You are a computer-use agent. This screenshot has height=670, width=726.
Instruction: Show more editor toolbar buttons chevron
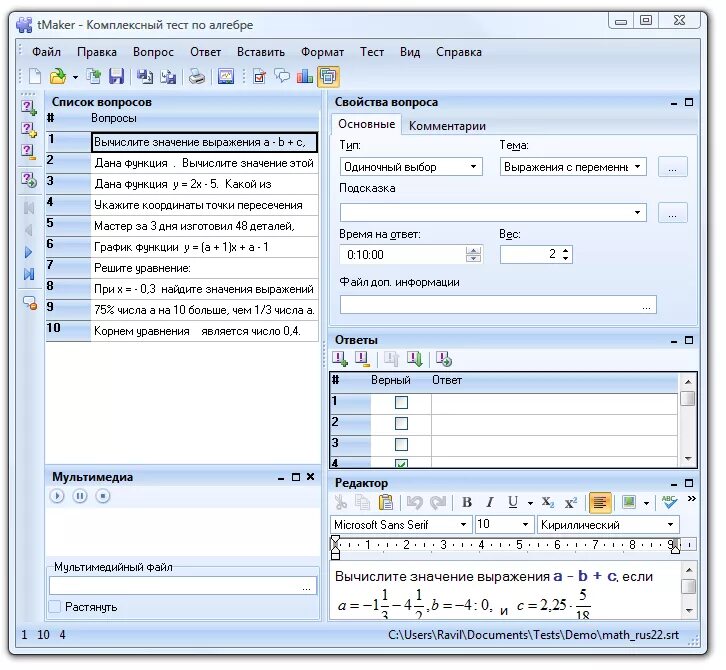(x=692, y=499)
